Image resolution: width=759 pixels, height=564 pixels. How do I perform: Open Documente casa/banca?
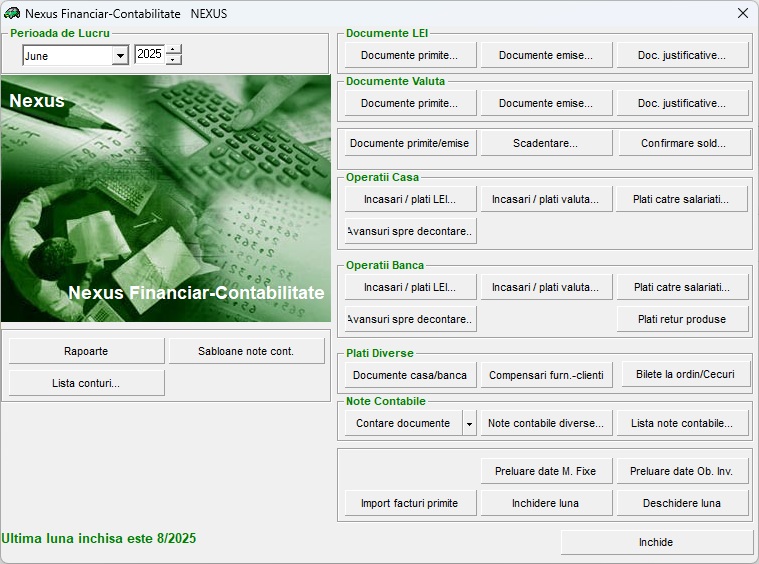coord(410,375)
